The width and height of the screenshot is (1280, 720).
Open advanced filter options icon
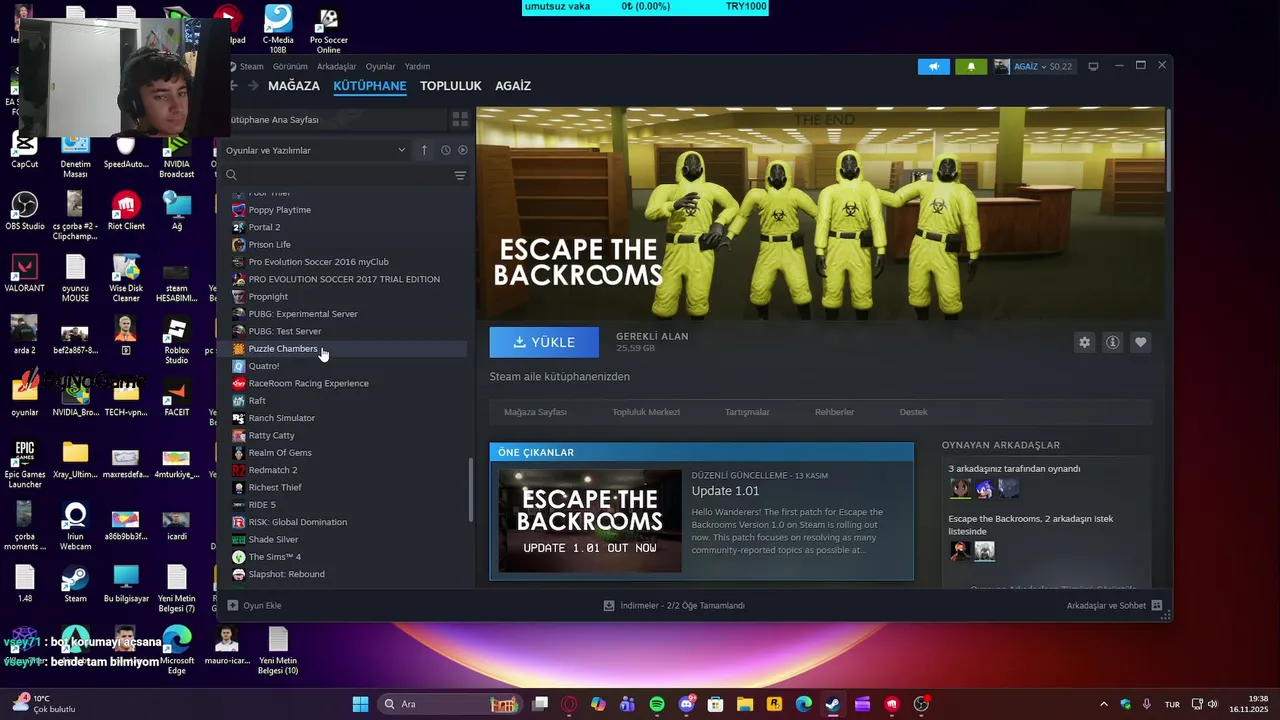460,175
